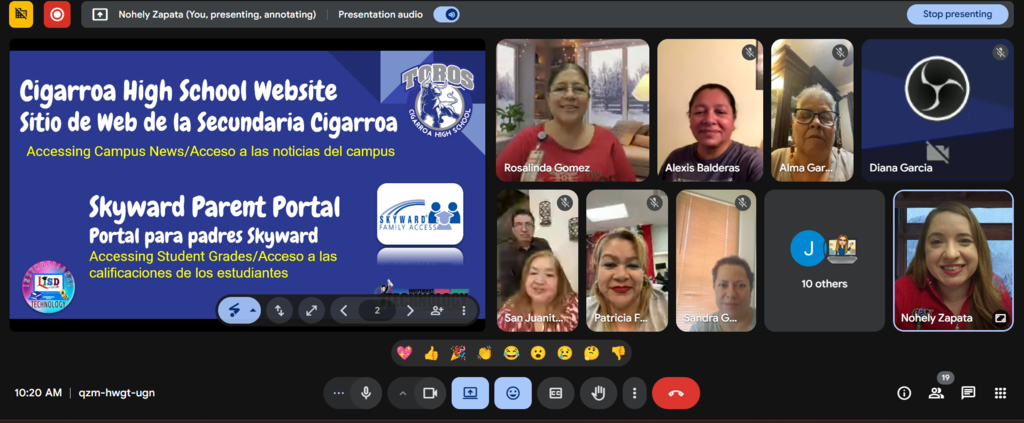1024x423 pixels.
Task: Open the annotation tool options arrow
Action: click(x=253, y=311)
